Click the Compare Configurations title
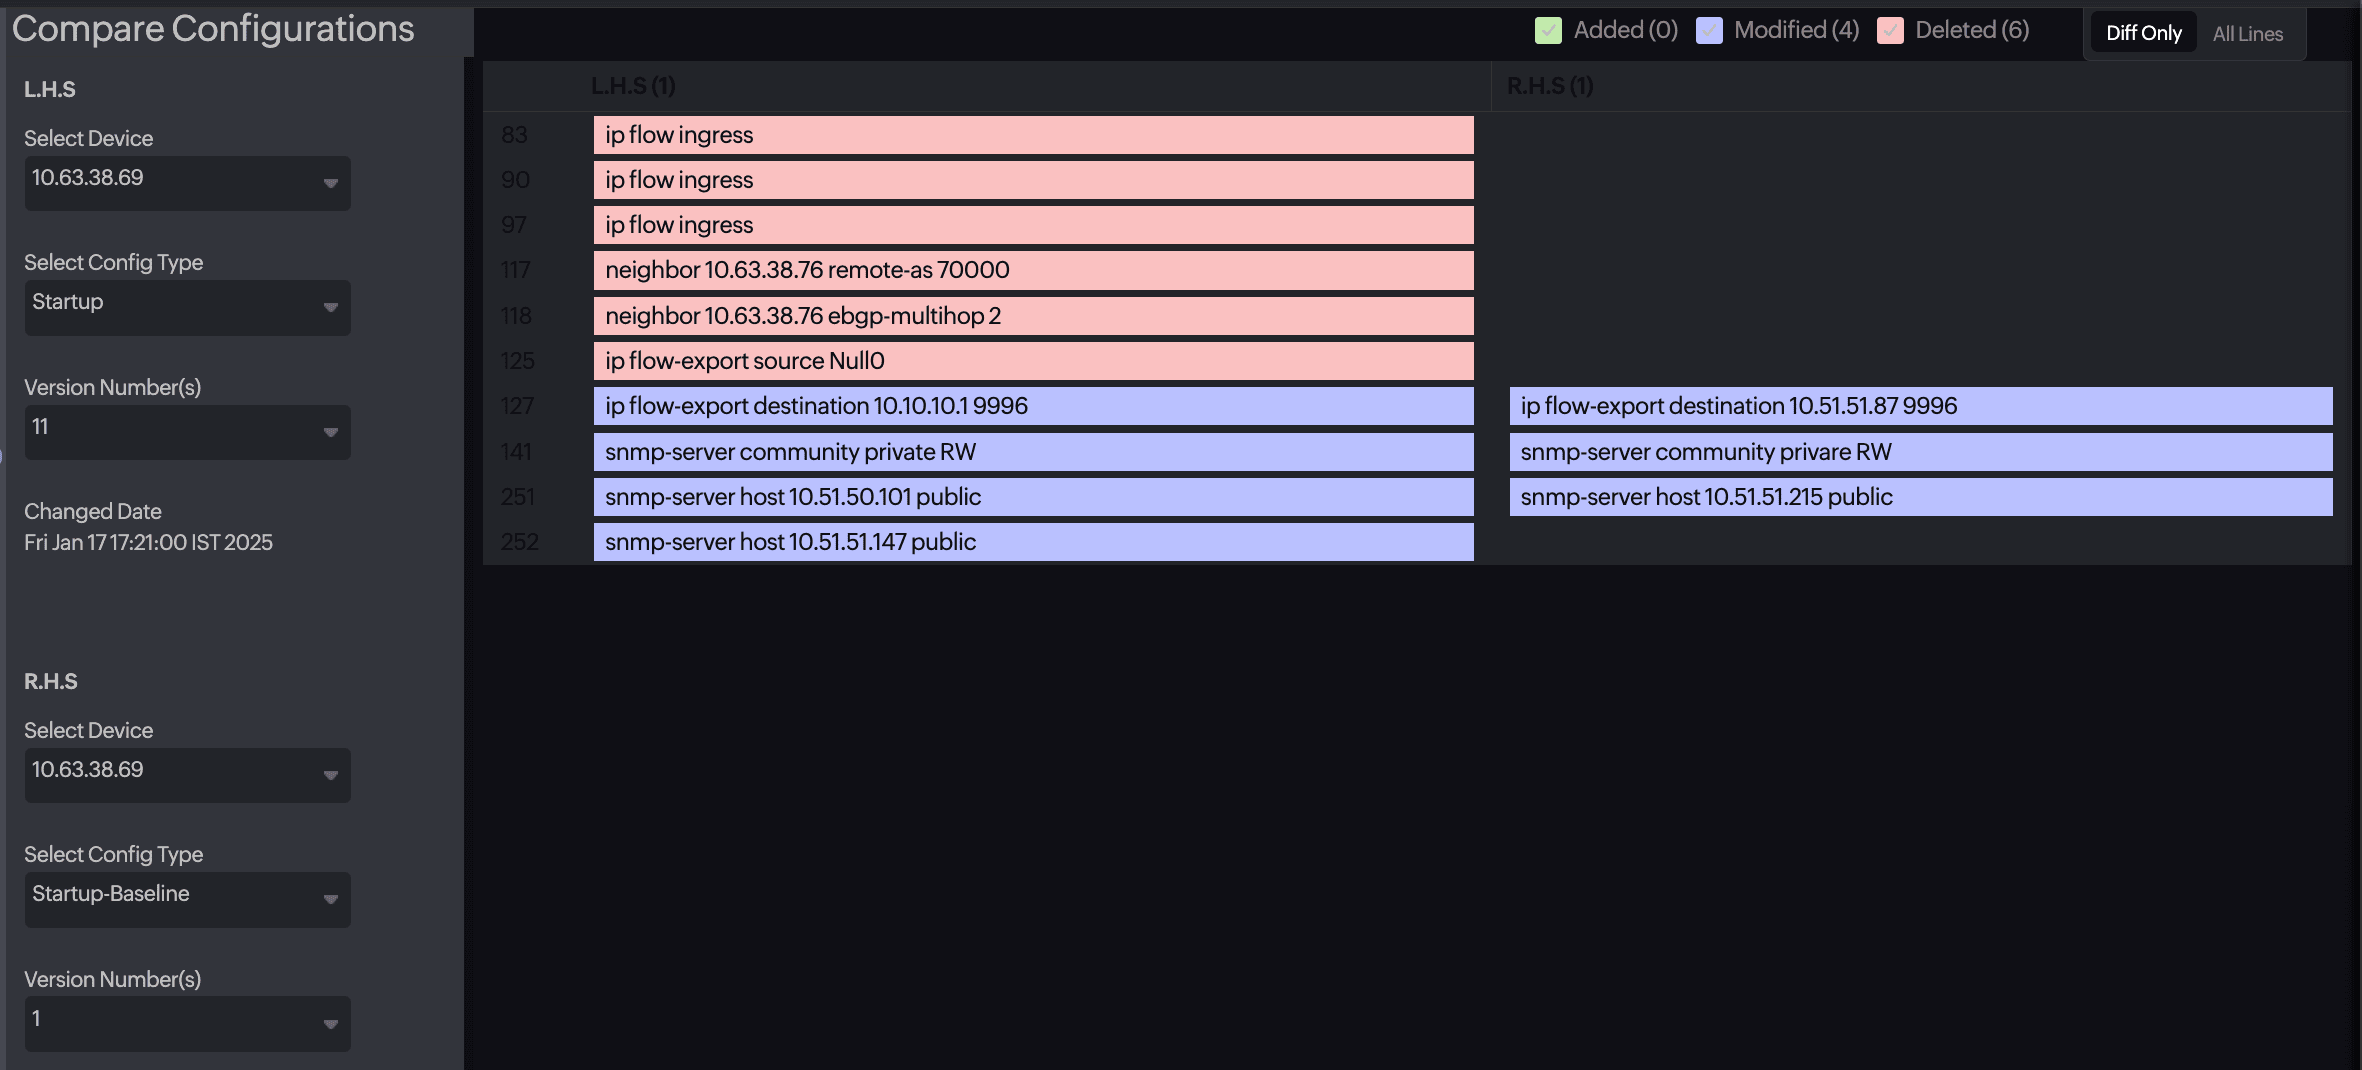Viewport: 2362px width, 1070px height. point(216,29)
